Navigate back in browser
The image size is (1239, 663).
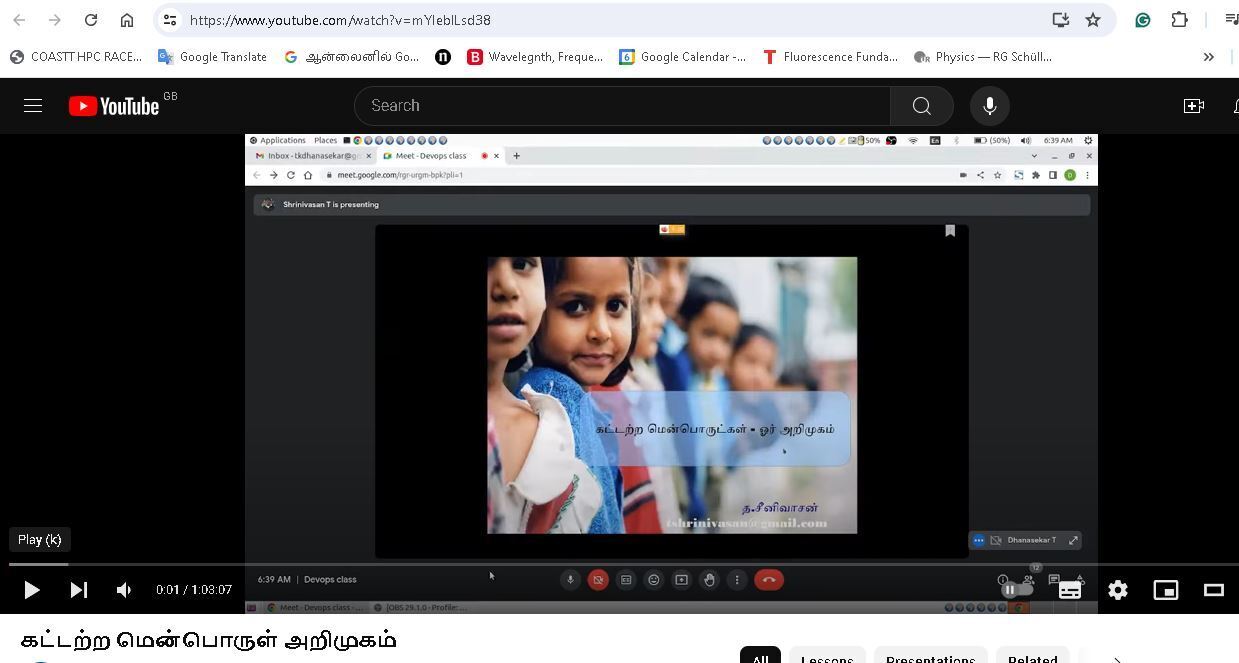click(19, 20)
